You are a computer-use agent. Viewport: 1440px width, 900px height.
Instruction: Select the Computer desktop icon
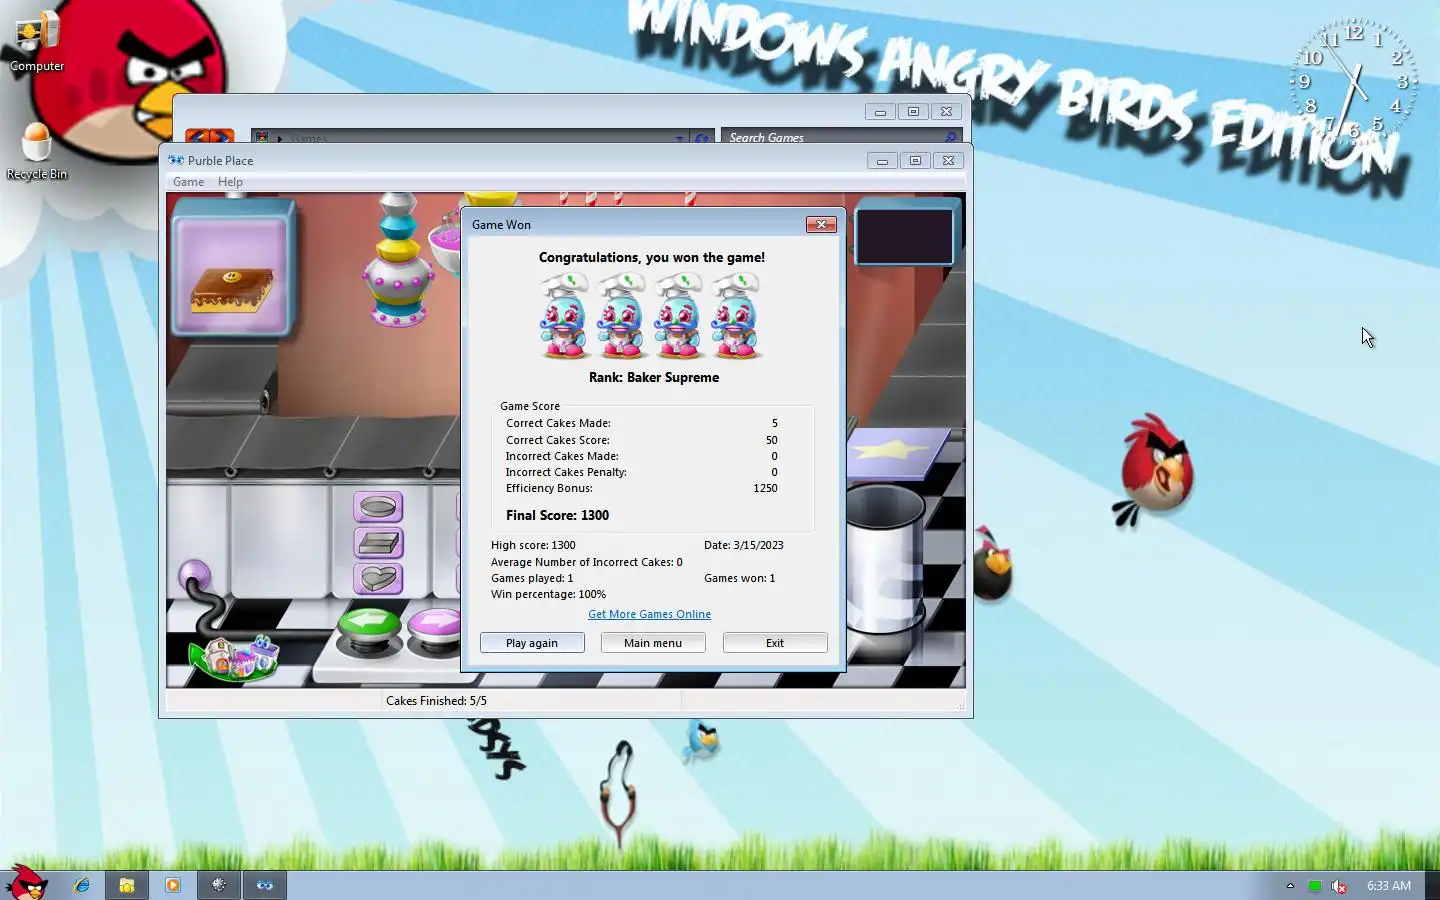(37, 42)
